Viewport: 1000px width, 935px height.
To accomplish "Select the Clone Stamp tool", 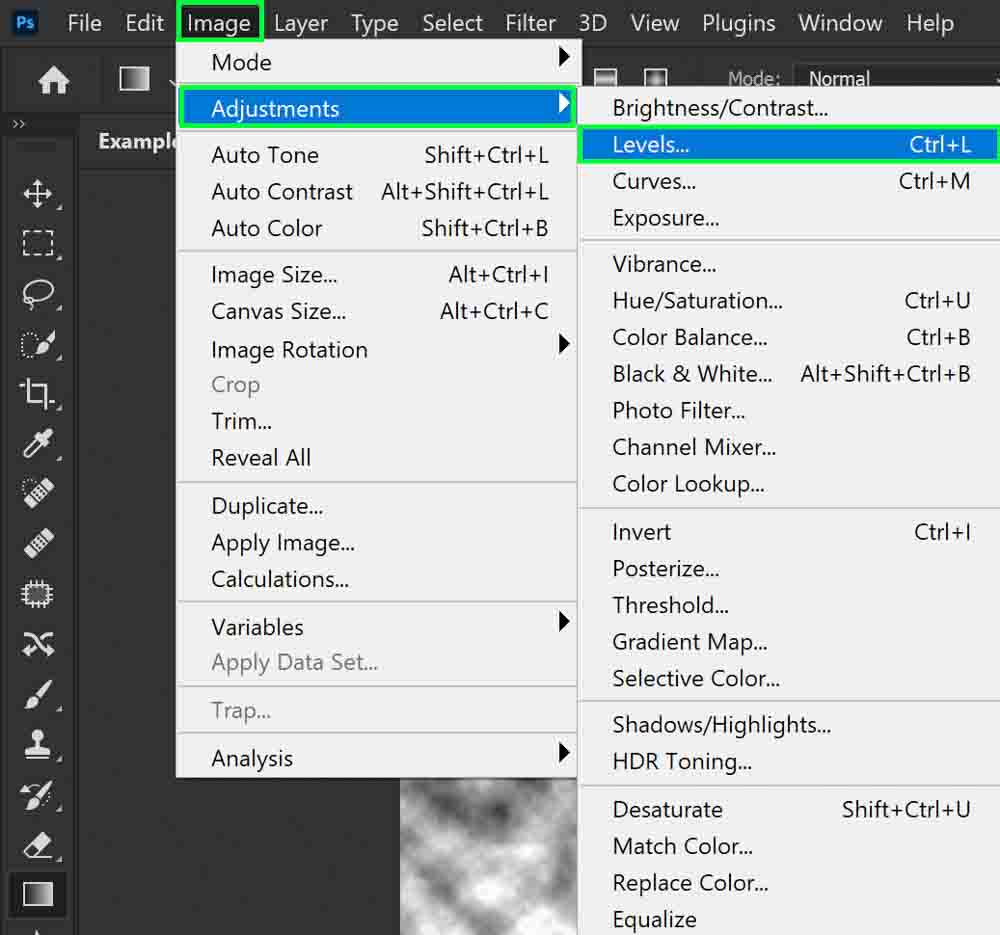I will click(38, 744).
